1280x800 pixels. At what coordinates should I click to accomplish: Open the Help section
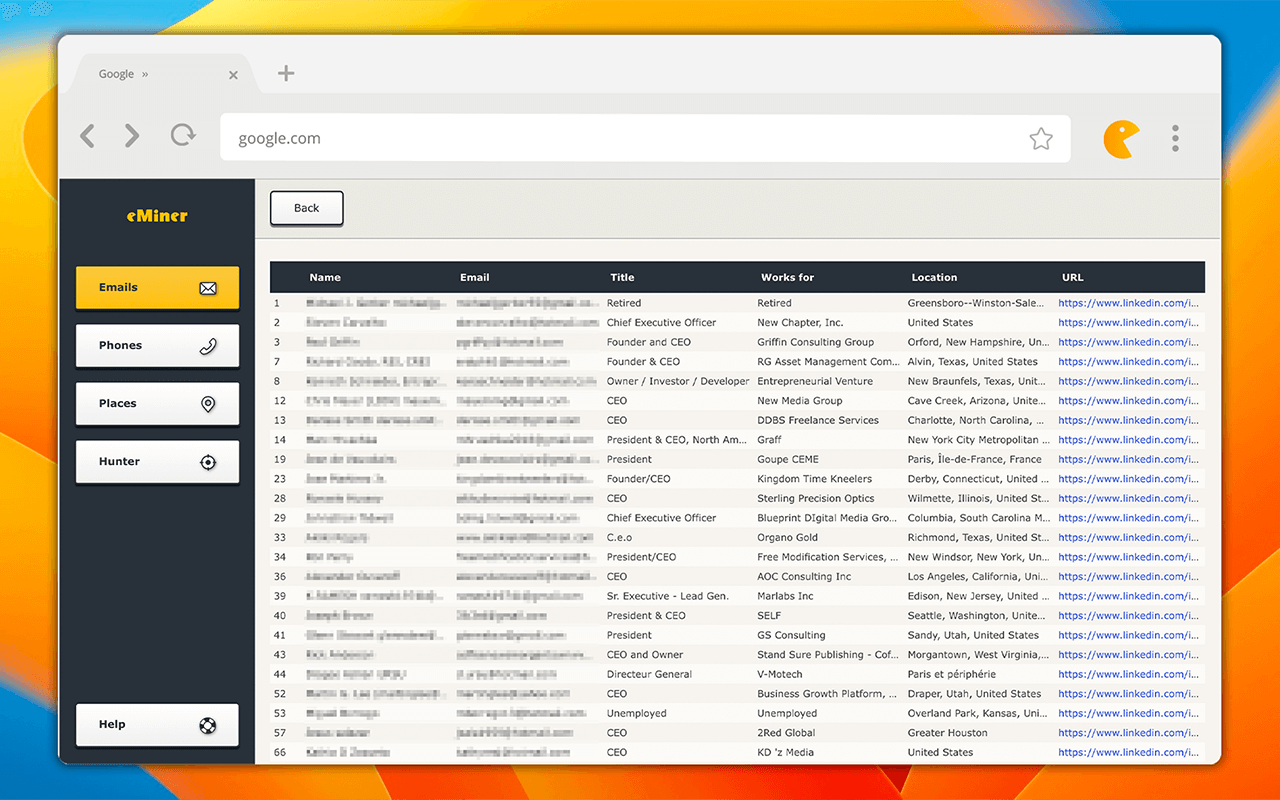(x=157, y=725)
